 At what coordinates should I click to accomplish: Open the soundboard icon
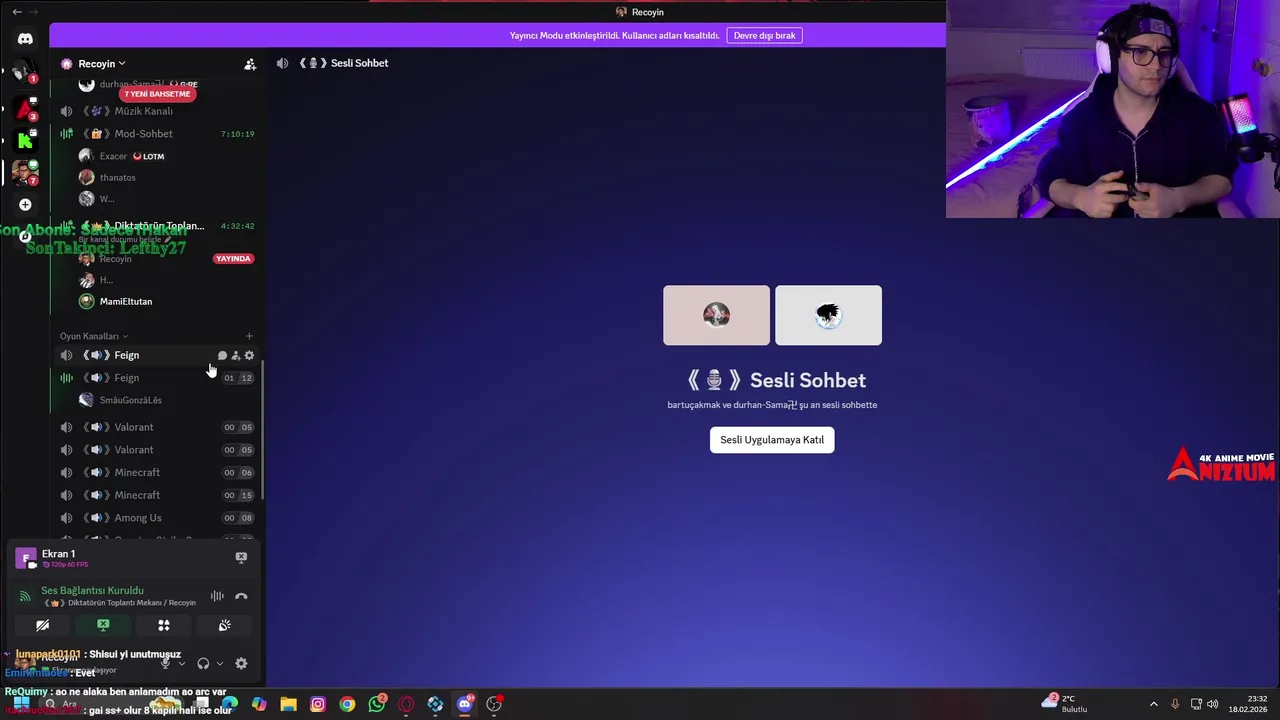tap(224, 625)
